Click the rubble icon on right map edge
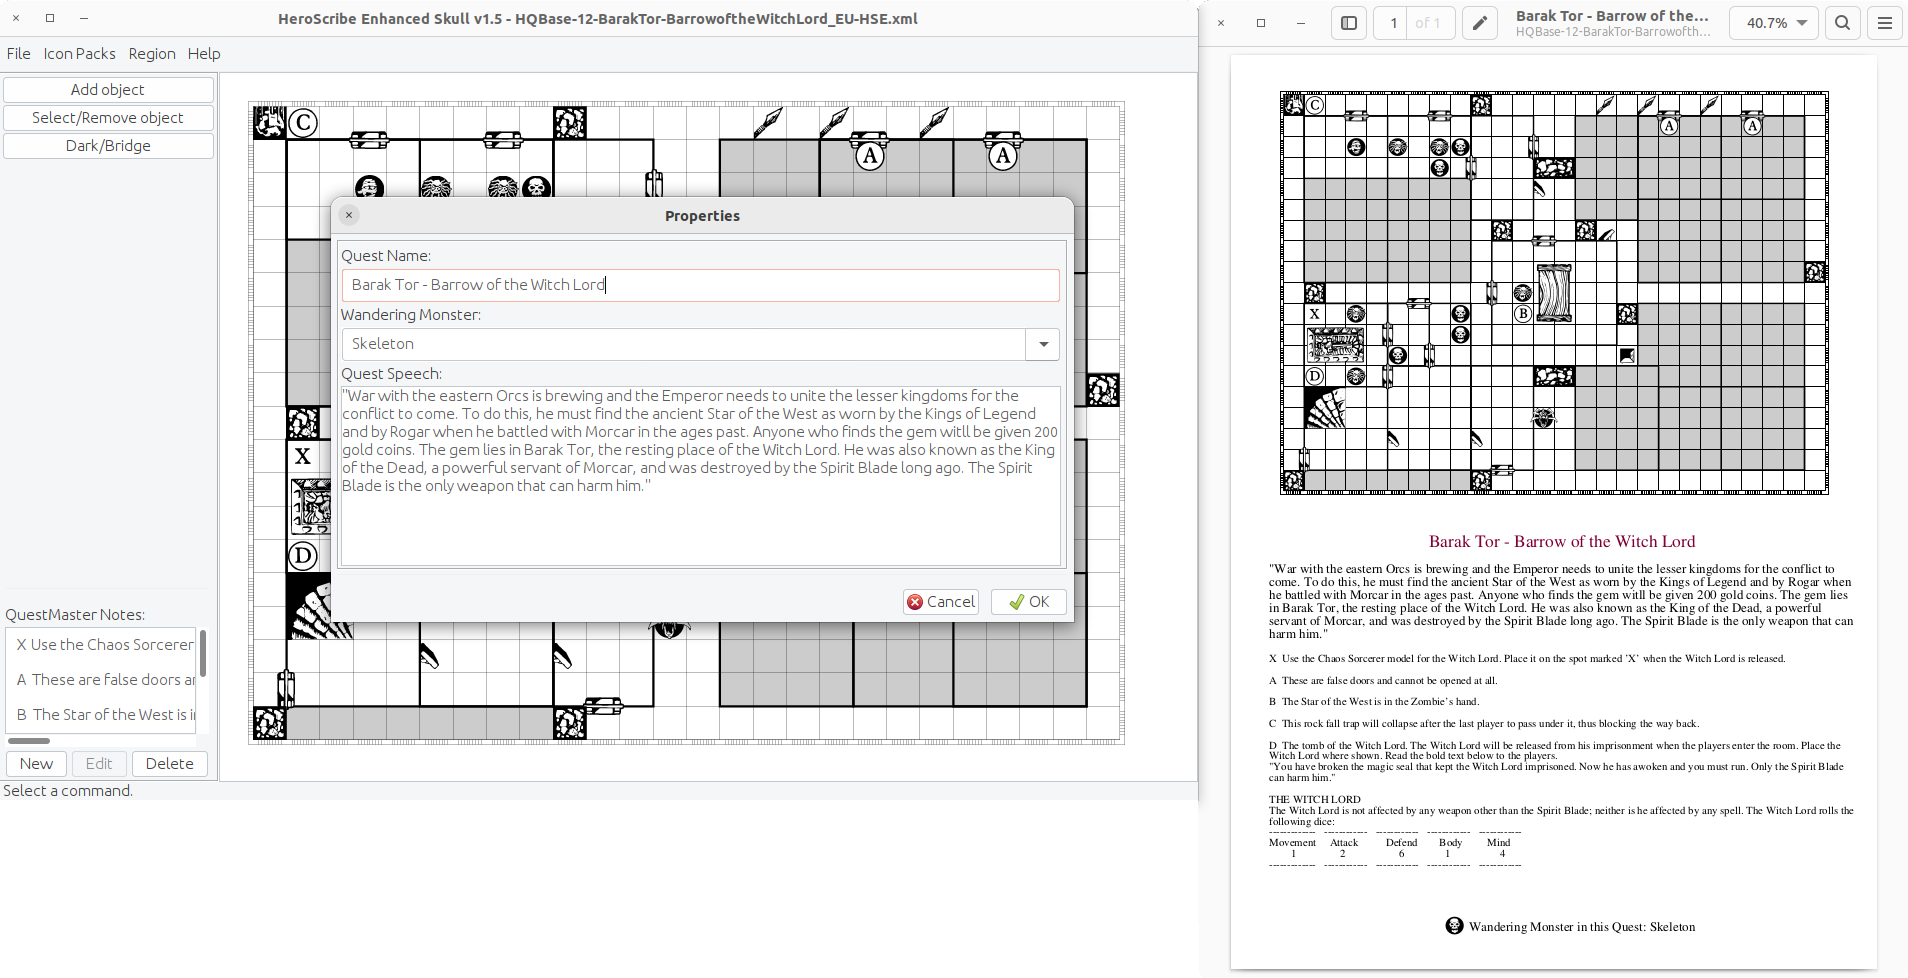The width and height of the screenshot is (1908, 978). click(1103, 390)
